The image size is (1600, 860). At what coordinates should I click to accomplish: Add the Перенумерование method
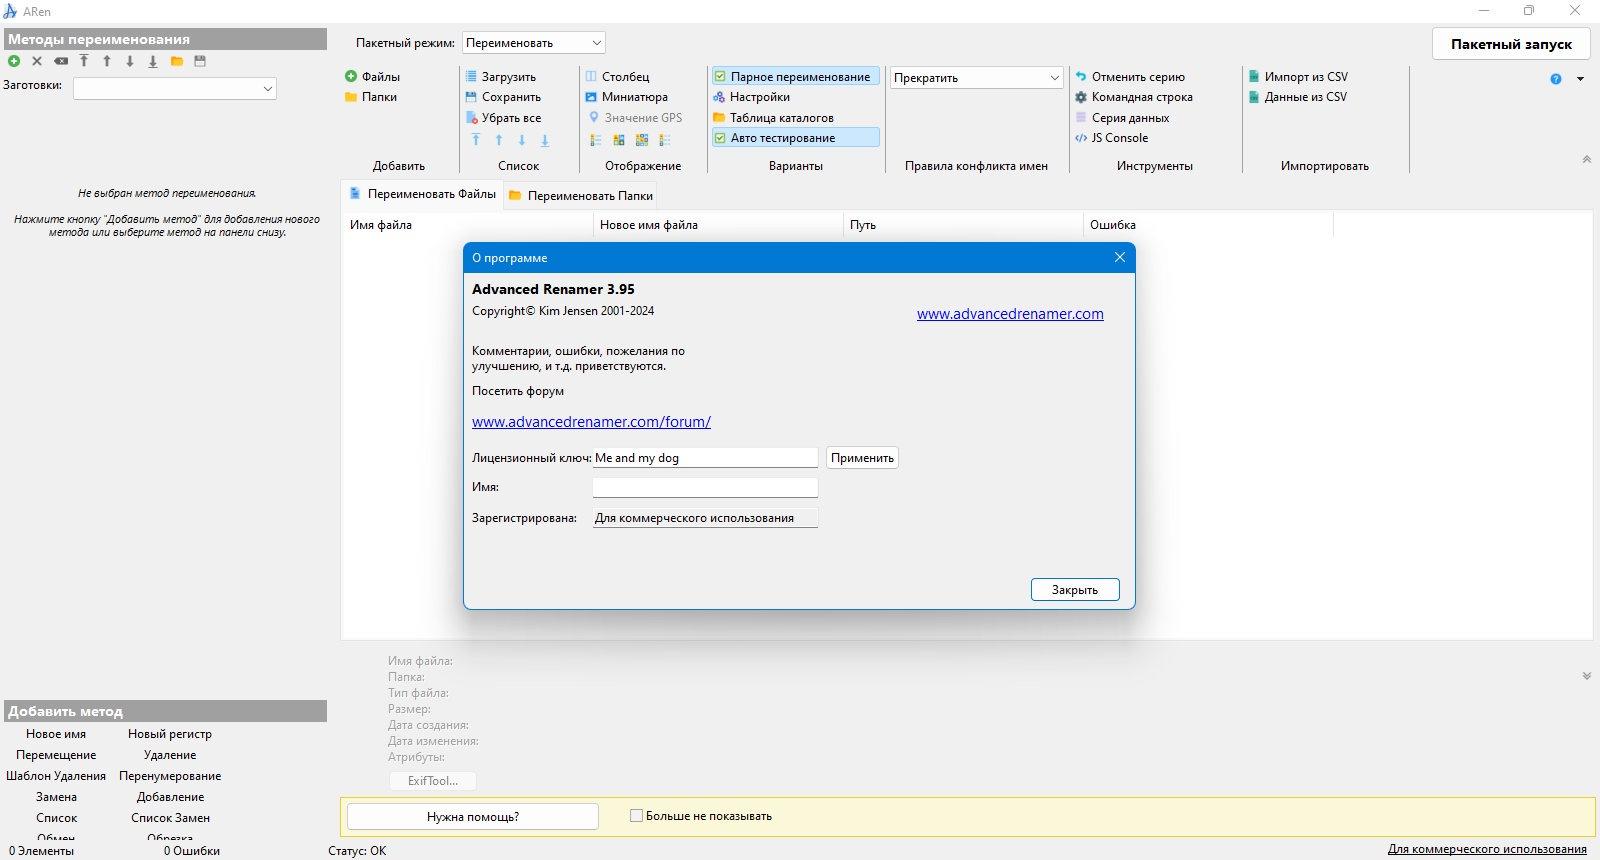[x=170, y=776]
